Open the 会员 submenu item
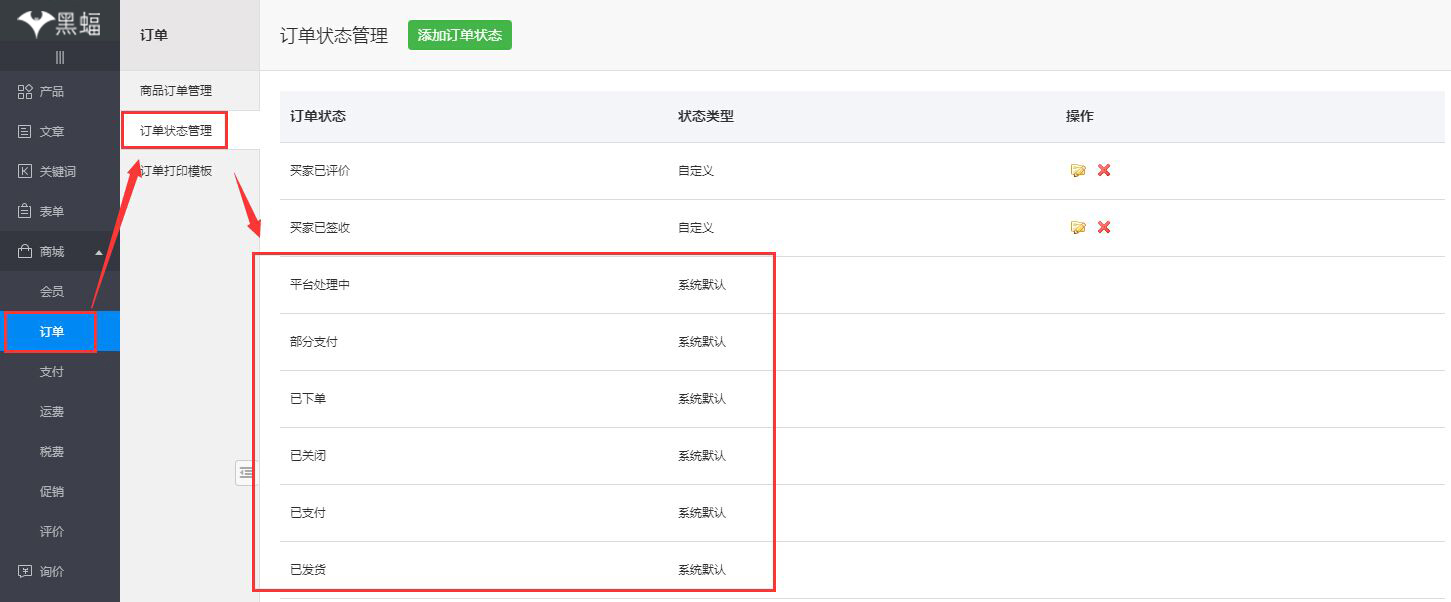The image size is (1451, 602). pos(52,292)
